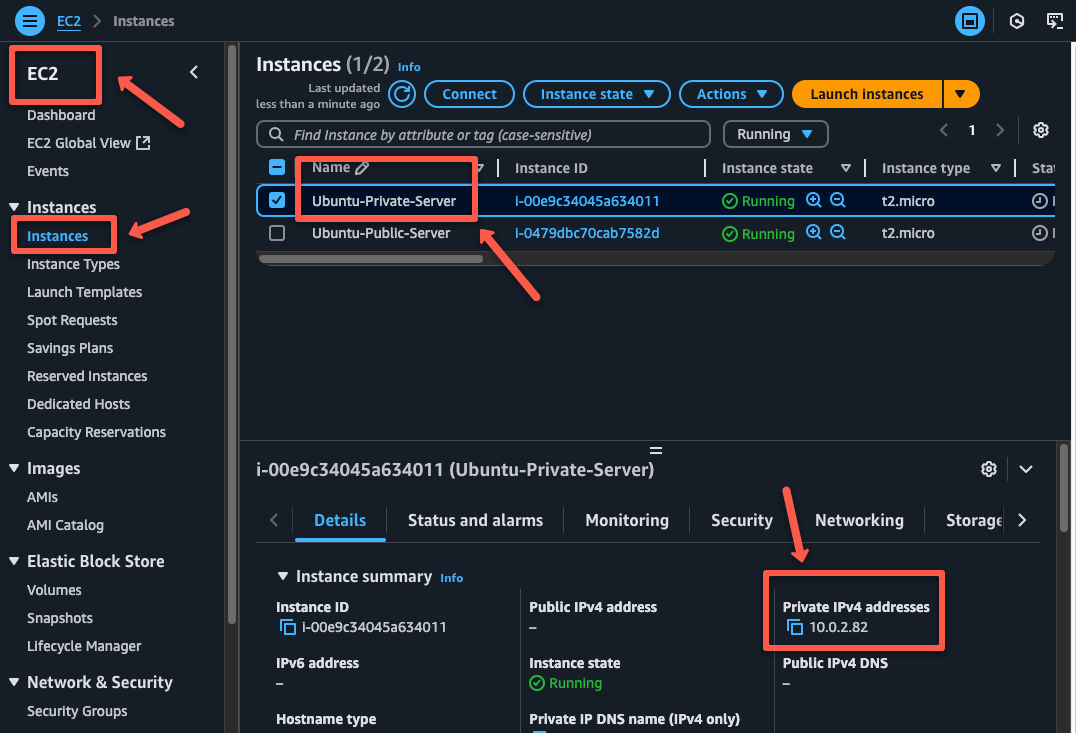Image resolution: width=1076 pixels, height=733 pixels.
Task: Switch to Status and alarms tab
Action: tap(475, 520)
